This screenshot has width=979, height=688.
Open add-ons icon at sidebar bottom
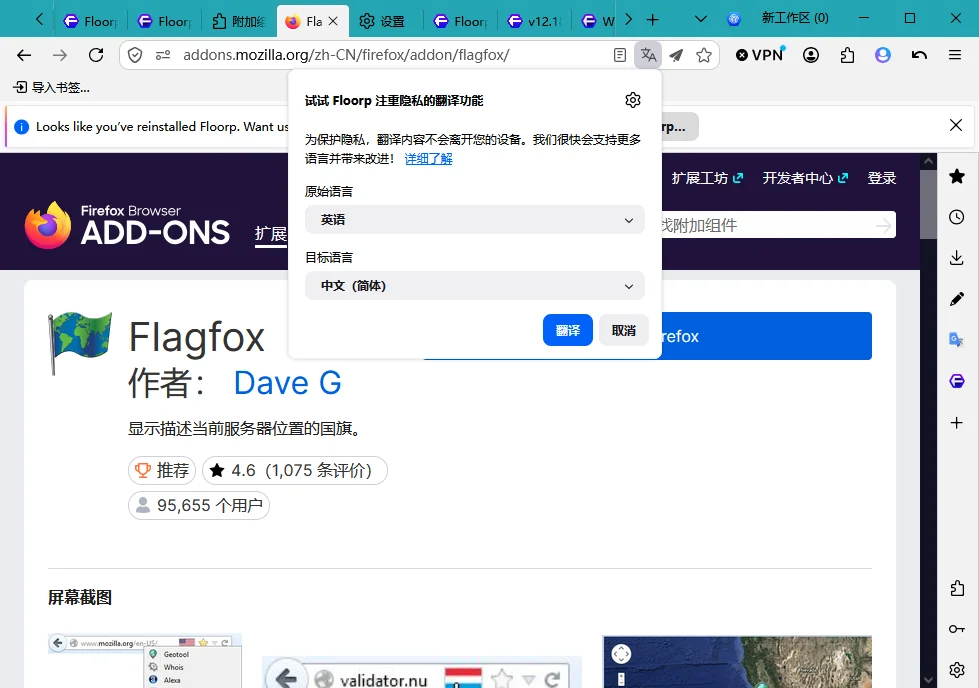(x=957, y=588)
